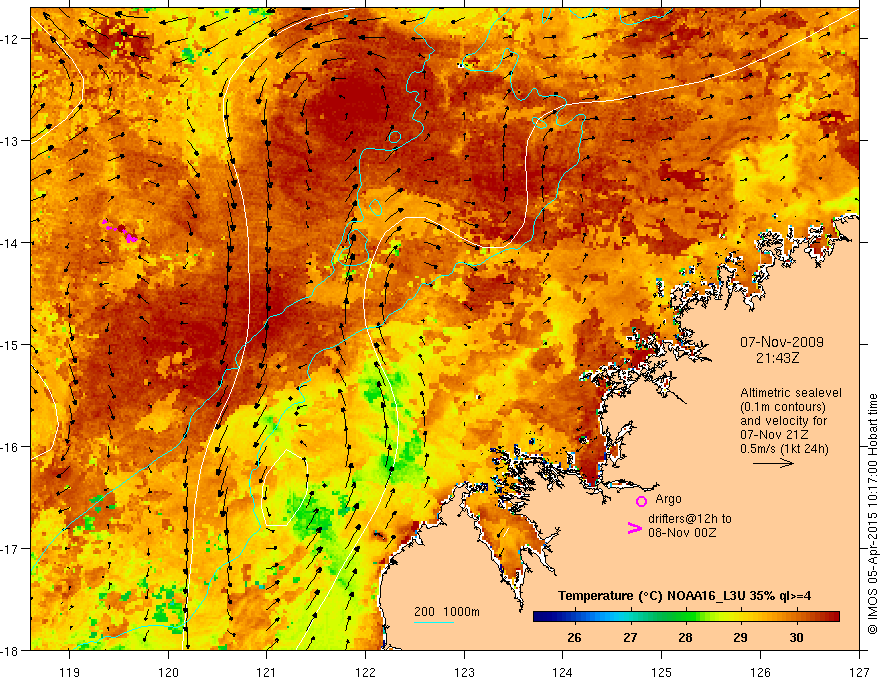Image resolution: width=880 pixels, height=680 pixels.
Task: Click the "200 1000m" depth label
Action: point(447,612)
